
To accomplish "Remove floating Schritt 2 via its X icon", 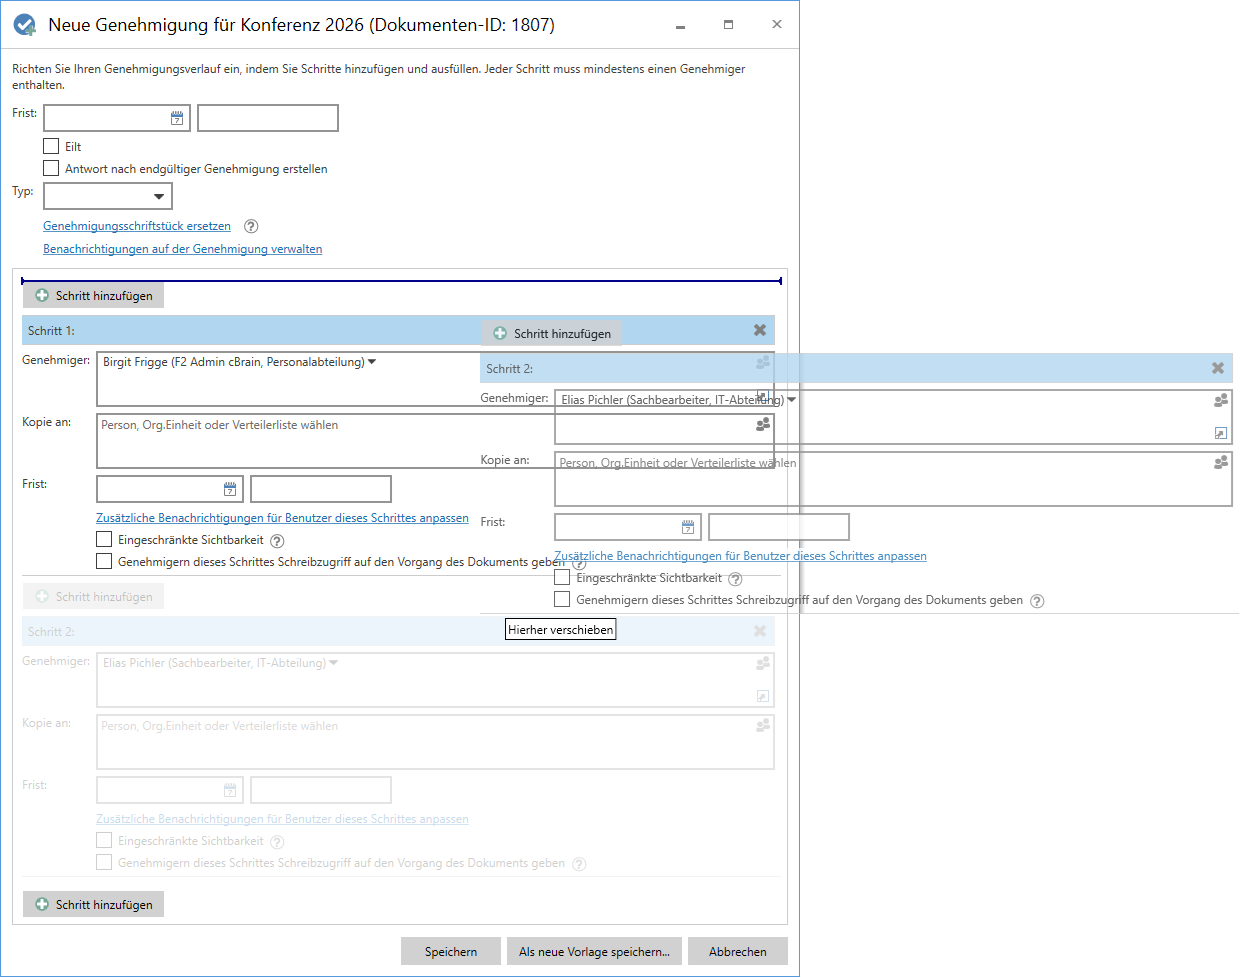I will [1218, 368].
